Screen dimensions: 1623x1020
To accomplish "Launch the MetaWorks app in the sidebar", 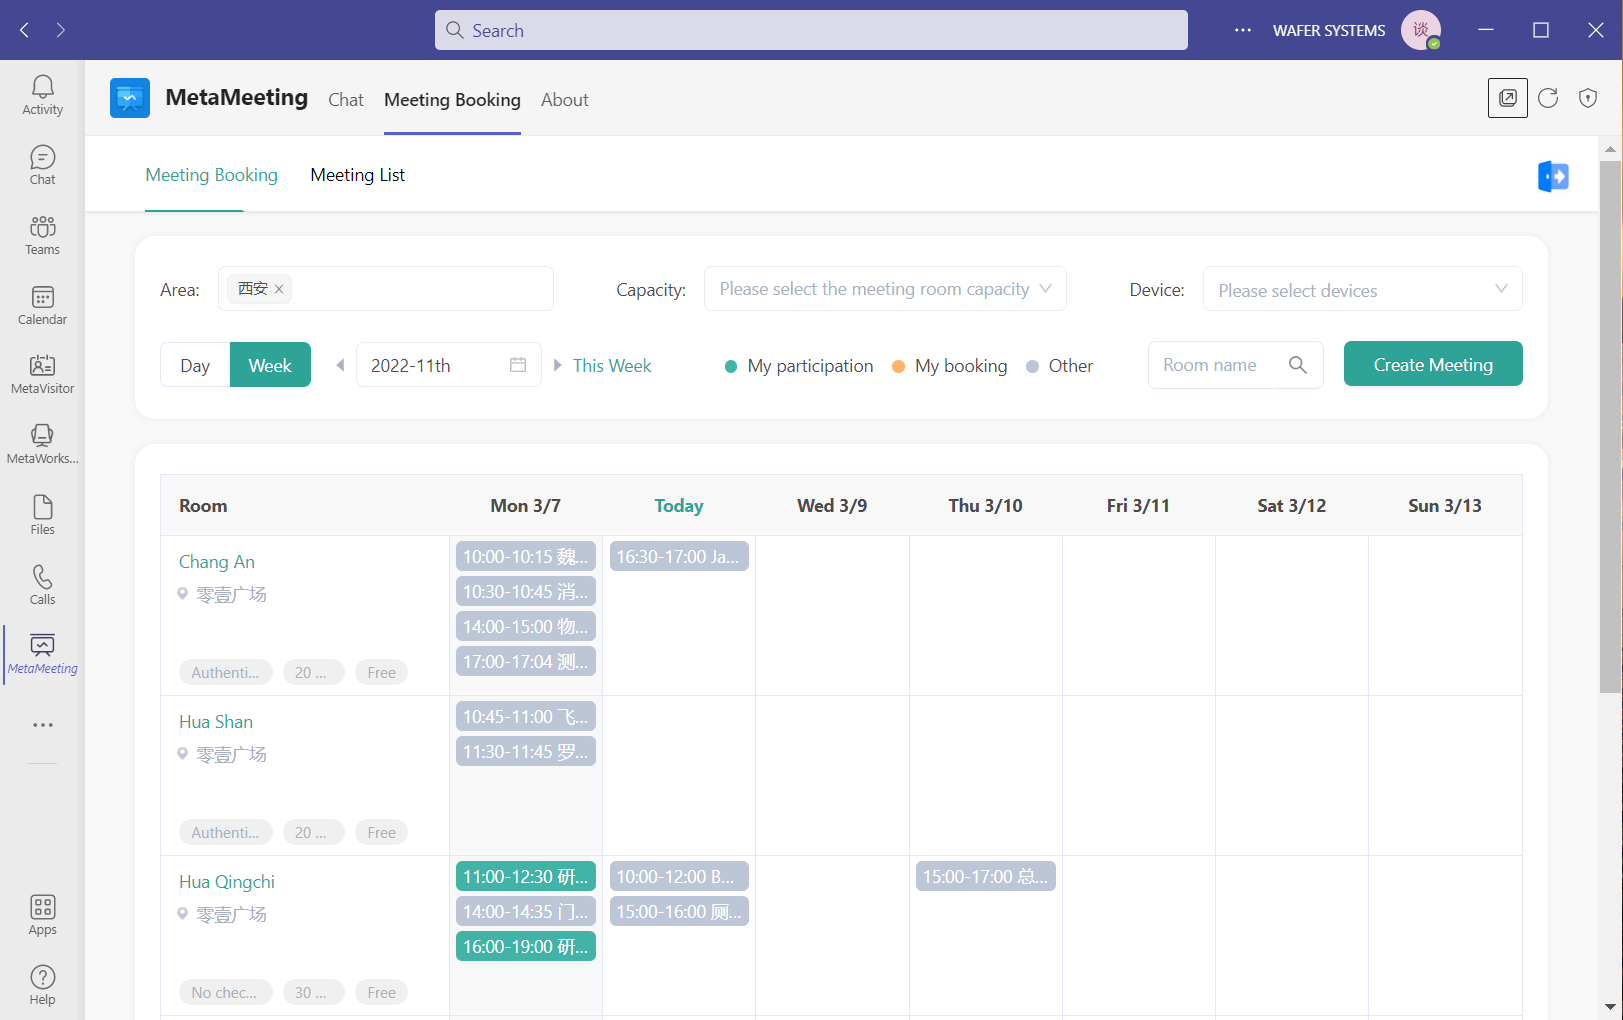I will [x=42, y=444].
